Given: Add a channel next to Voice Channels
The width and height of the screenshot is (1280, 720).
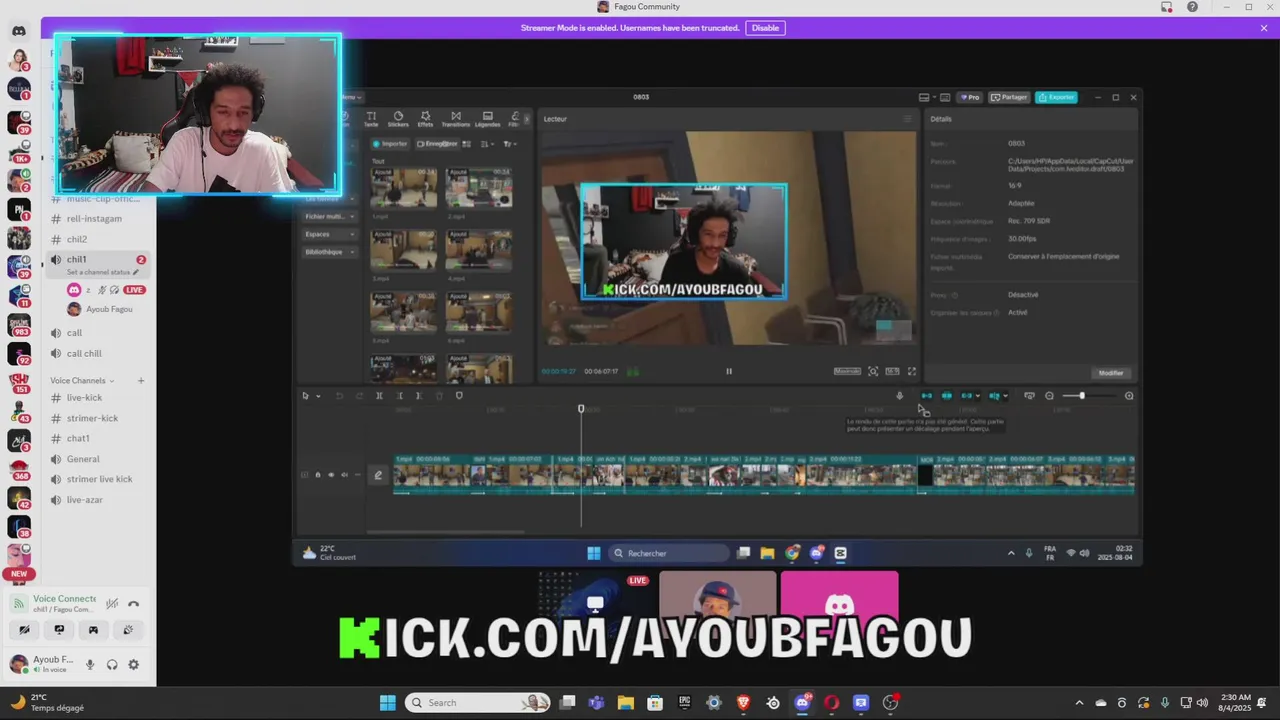Looking at the screenshot, I should point(141,380).
